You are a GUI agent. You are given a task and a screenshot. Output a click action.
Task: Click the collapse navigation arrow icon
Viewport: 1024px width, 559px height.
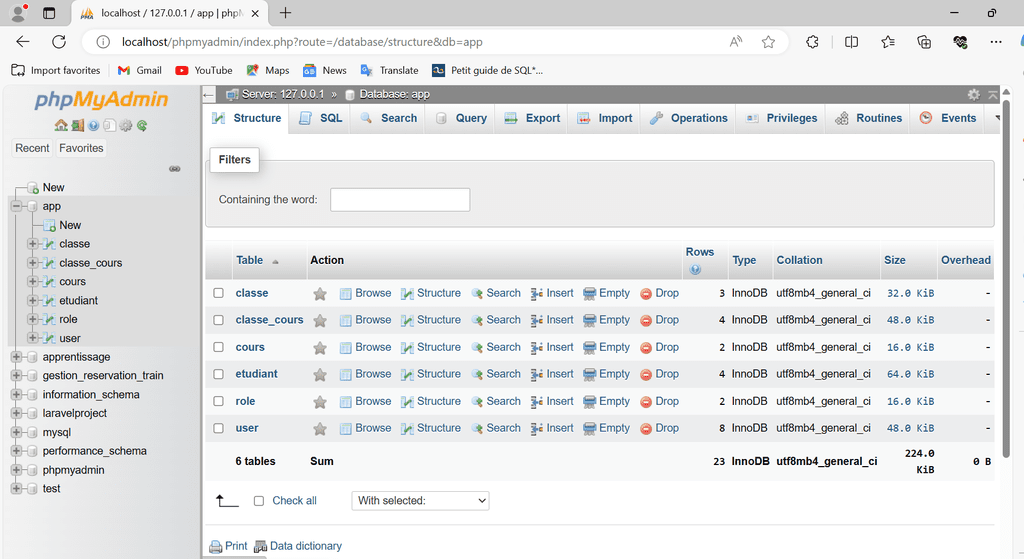coord(209,95)
